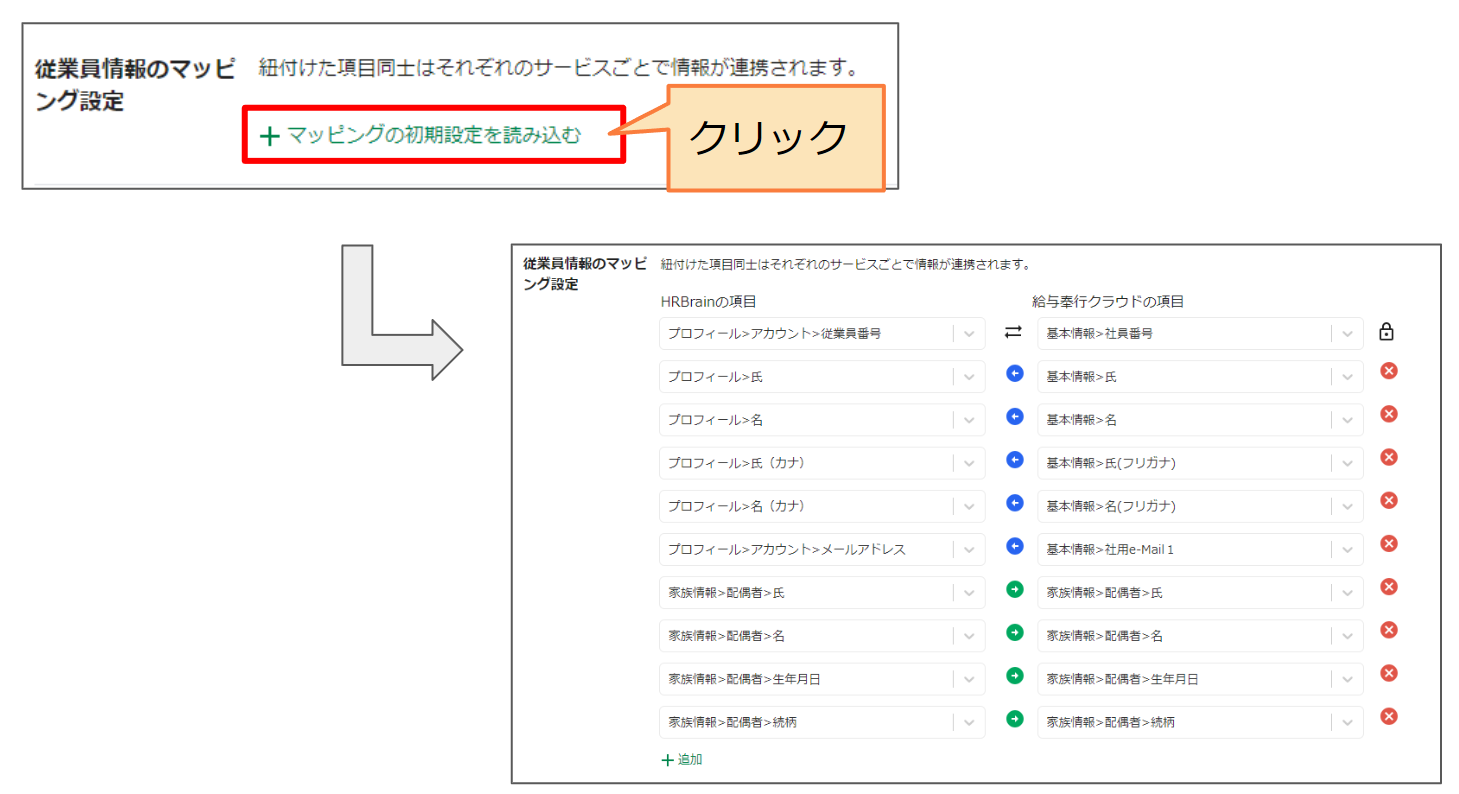The image size is (1459, 794).
Task: Open 給与奉行 dropdown 基本情報>氏(フリガナ)
Action: click(x=1200, y=463)
